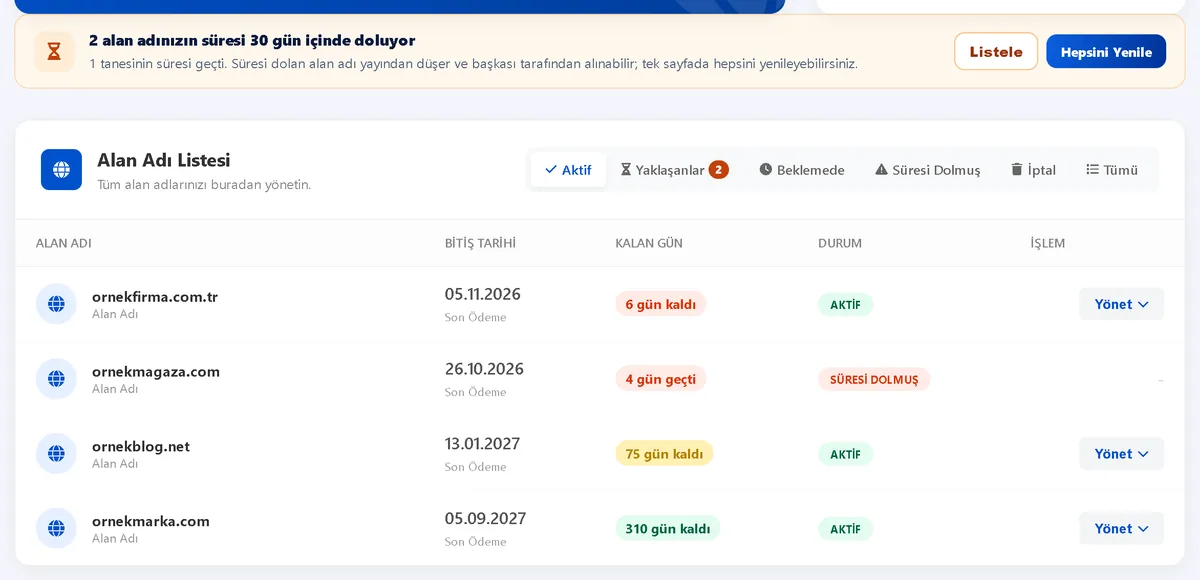Switch to the Aktif tab
The height and width of the screenshot is (580, 1200).
tap(568, 170)
